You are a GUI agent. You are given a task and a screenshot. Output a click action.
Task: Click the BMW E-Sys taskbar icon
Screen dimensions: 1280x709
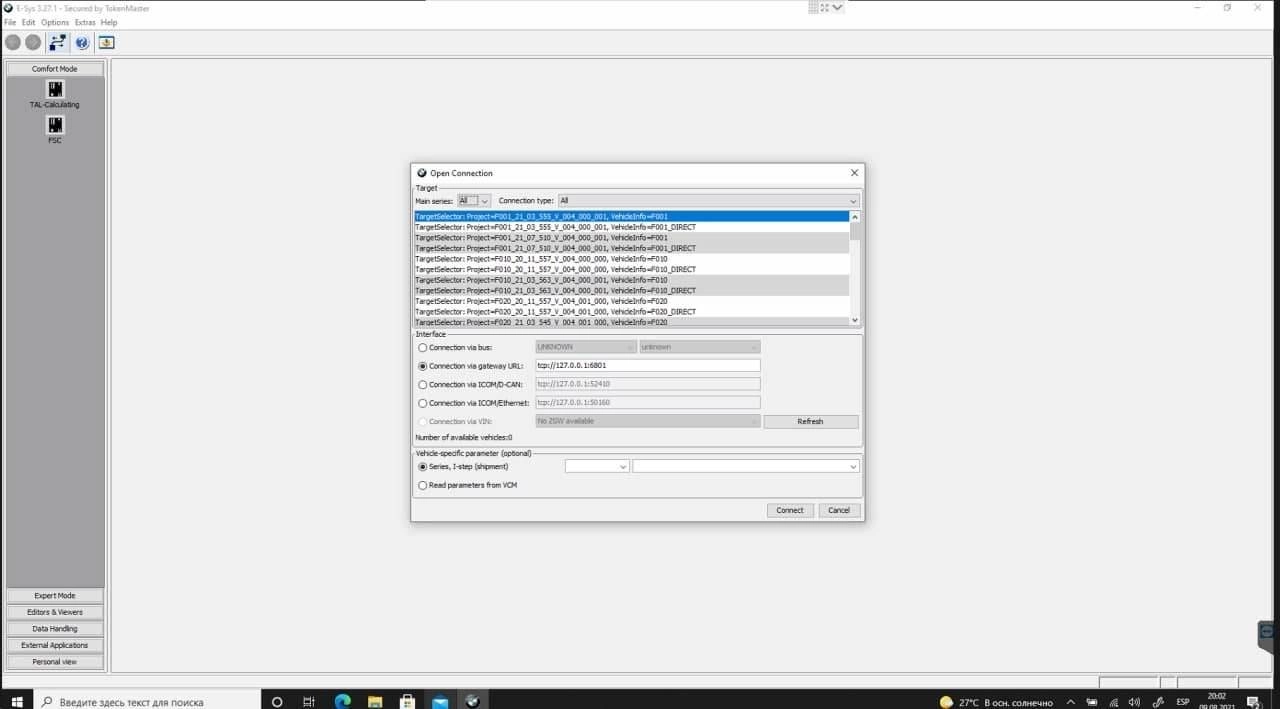tap(472, 702)
